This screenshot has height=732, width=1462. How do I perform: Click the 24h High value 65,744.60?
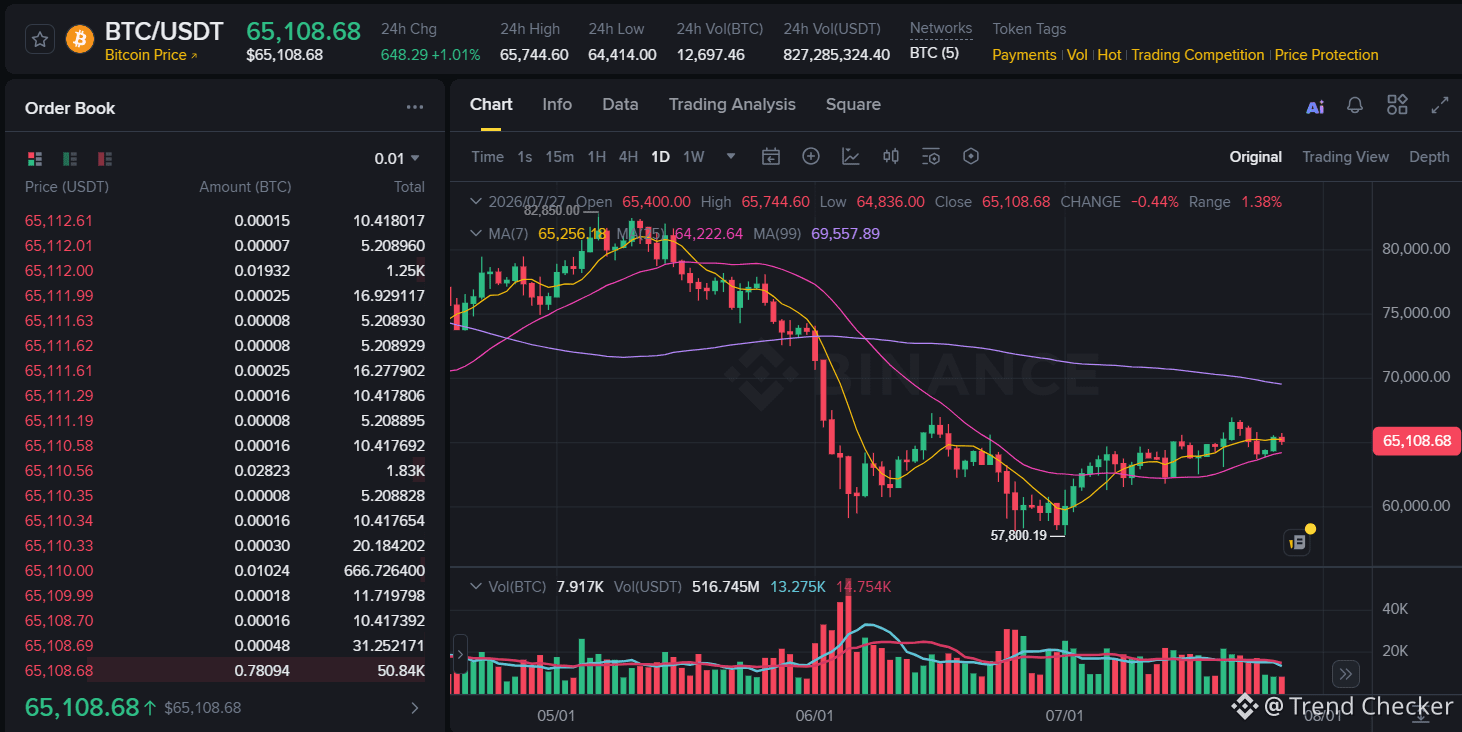coord(534,55)
